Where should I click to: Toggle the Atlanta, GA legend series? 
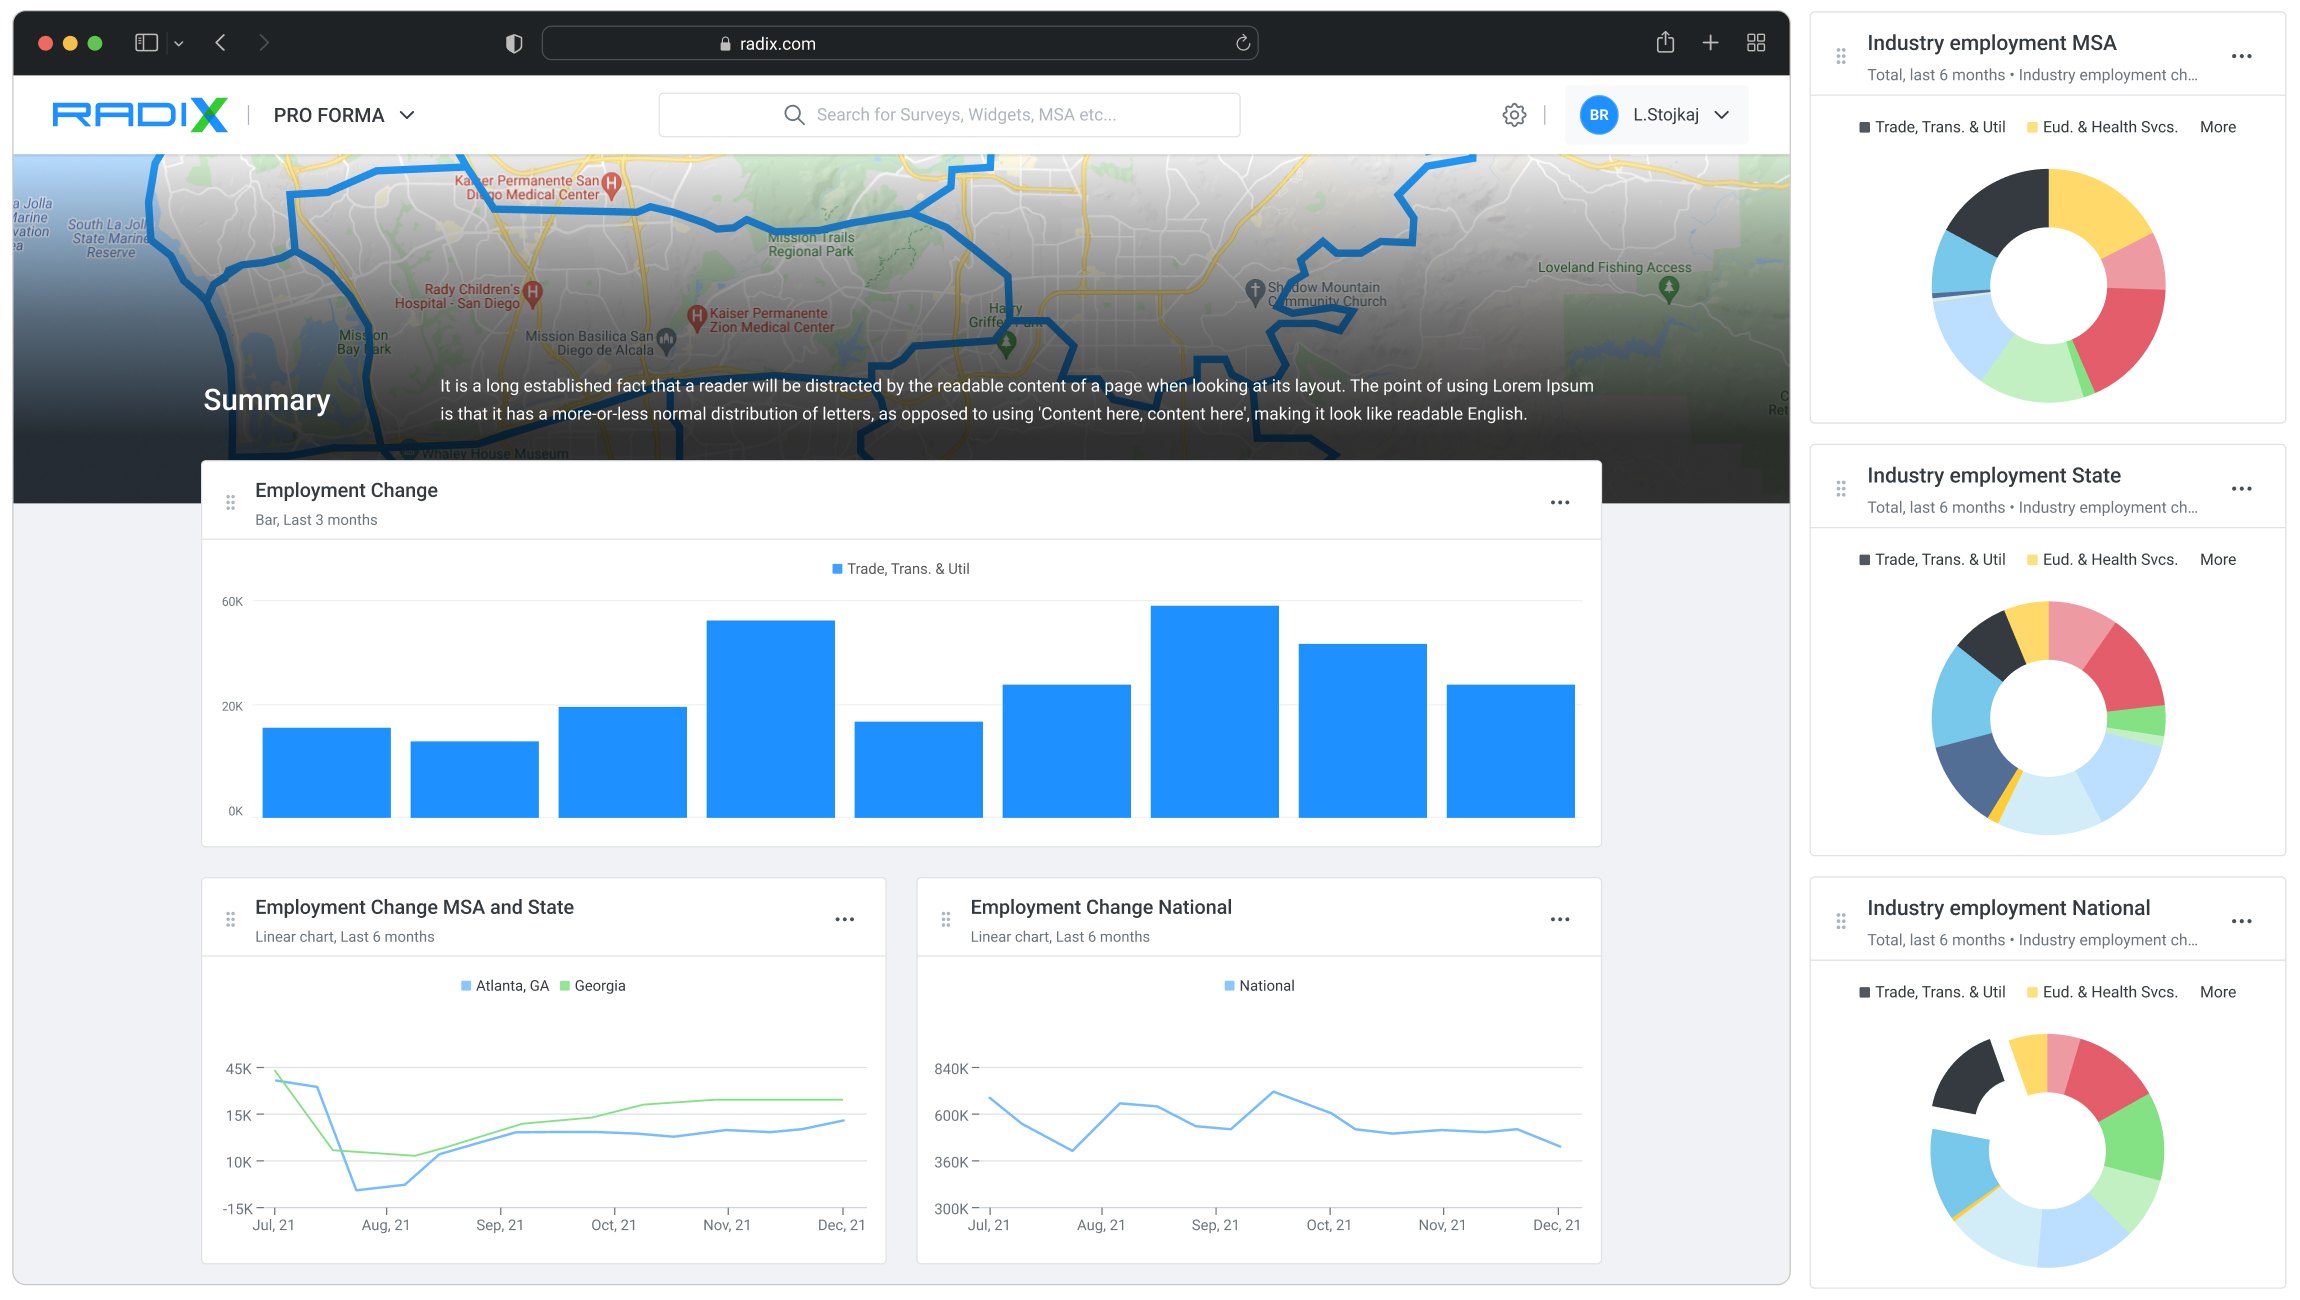(505, 986)
